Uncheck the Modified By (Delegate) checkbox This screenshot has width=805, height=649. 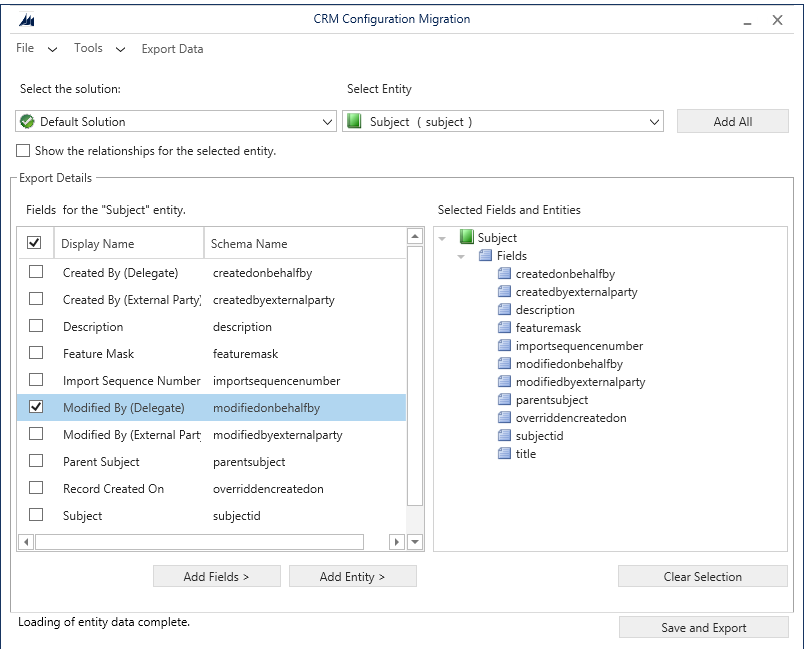[36, 407]
